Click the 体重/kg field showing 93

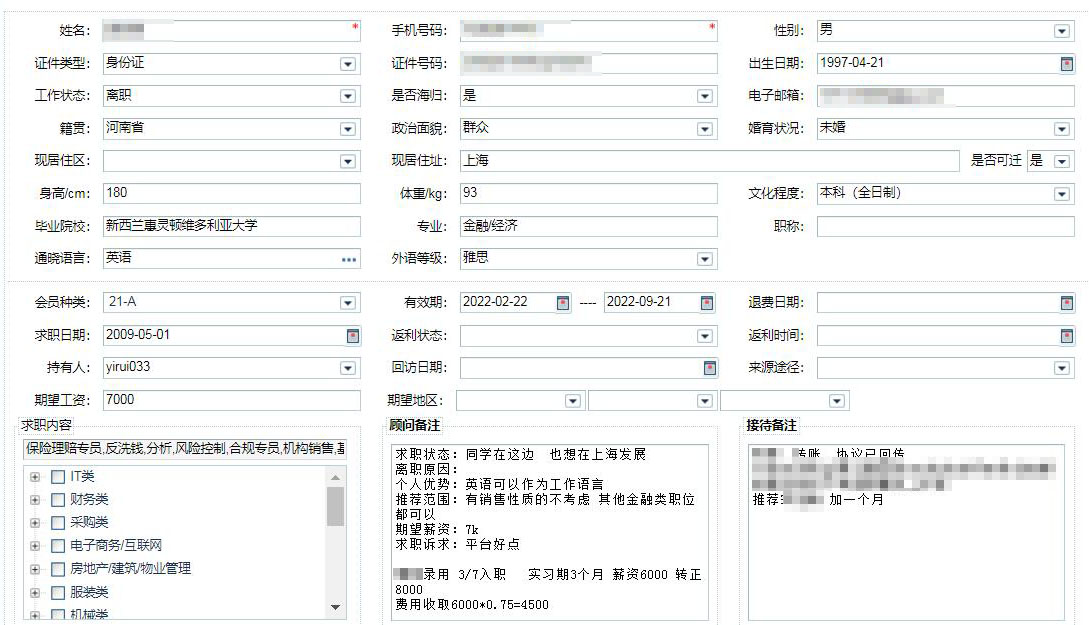tap(588, 193)
